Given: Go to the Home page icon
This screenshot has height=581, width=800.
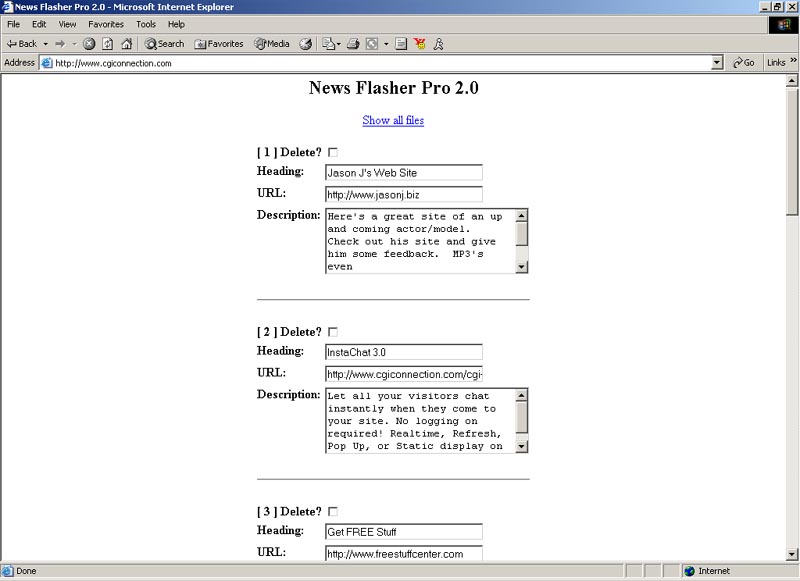Looking at the screenshot, I should [127, 44].
